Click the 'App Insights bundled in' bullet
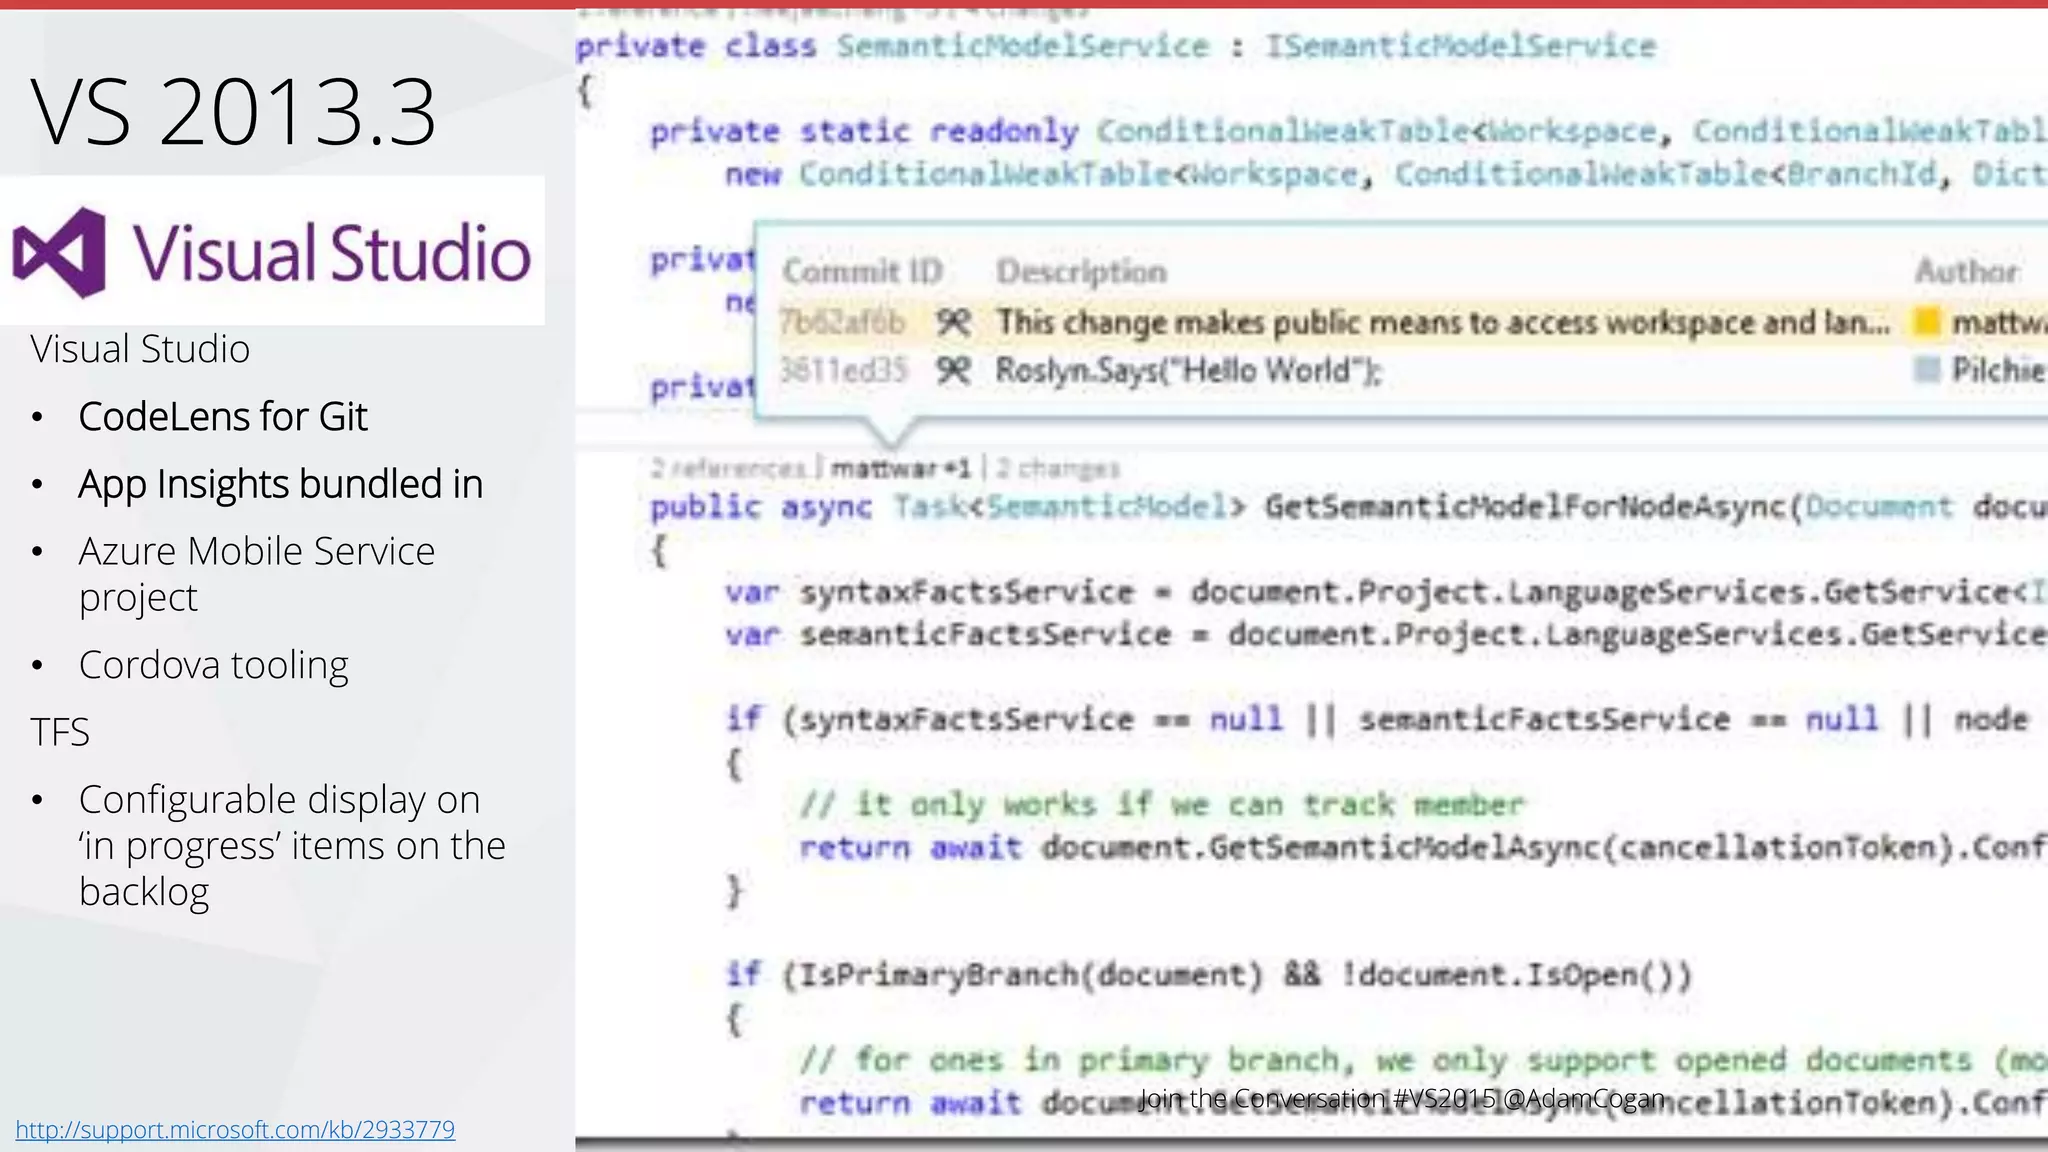The image size is (2048, 1152). (x=280, y=484)
